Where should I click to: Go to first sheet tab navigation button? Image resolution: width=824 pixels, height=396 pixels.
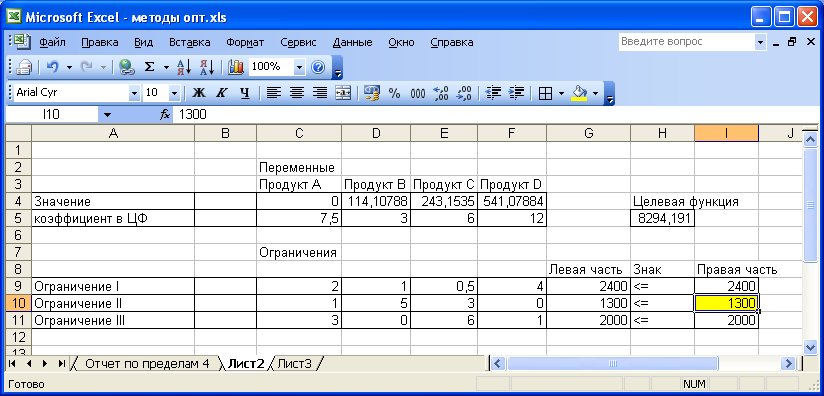pyautogui.click(x=13, y=363)
